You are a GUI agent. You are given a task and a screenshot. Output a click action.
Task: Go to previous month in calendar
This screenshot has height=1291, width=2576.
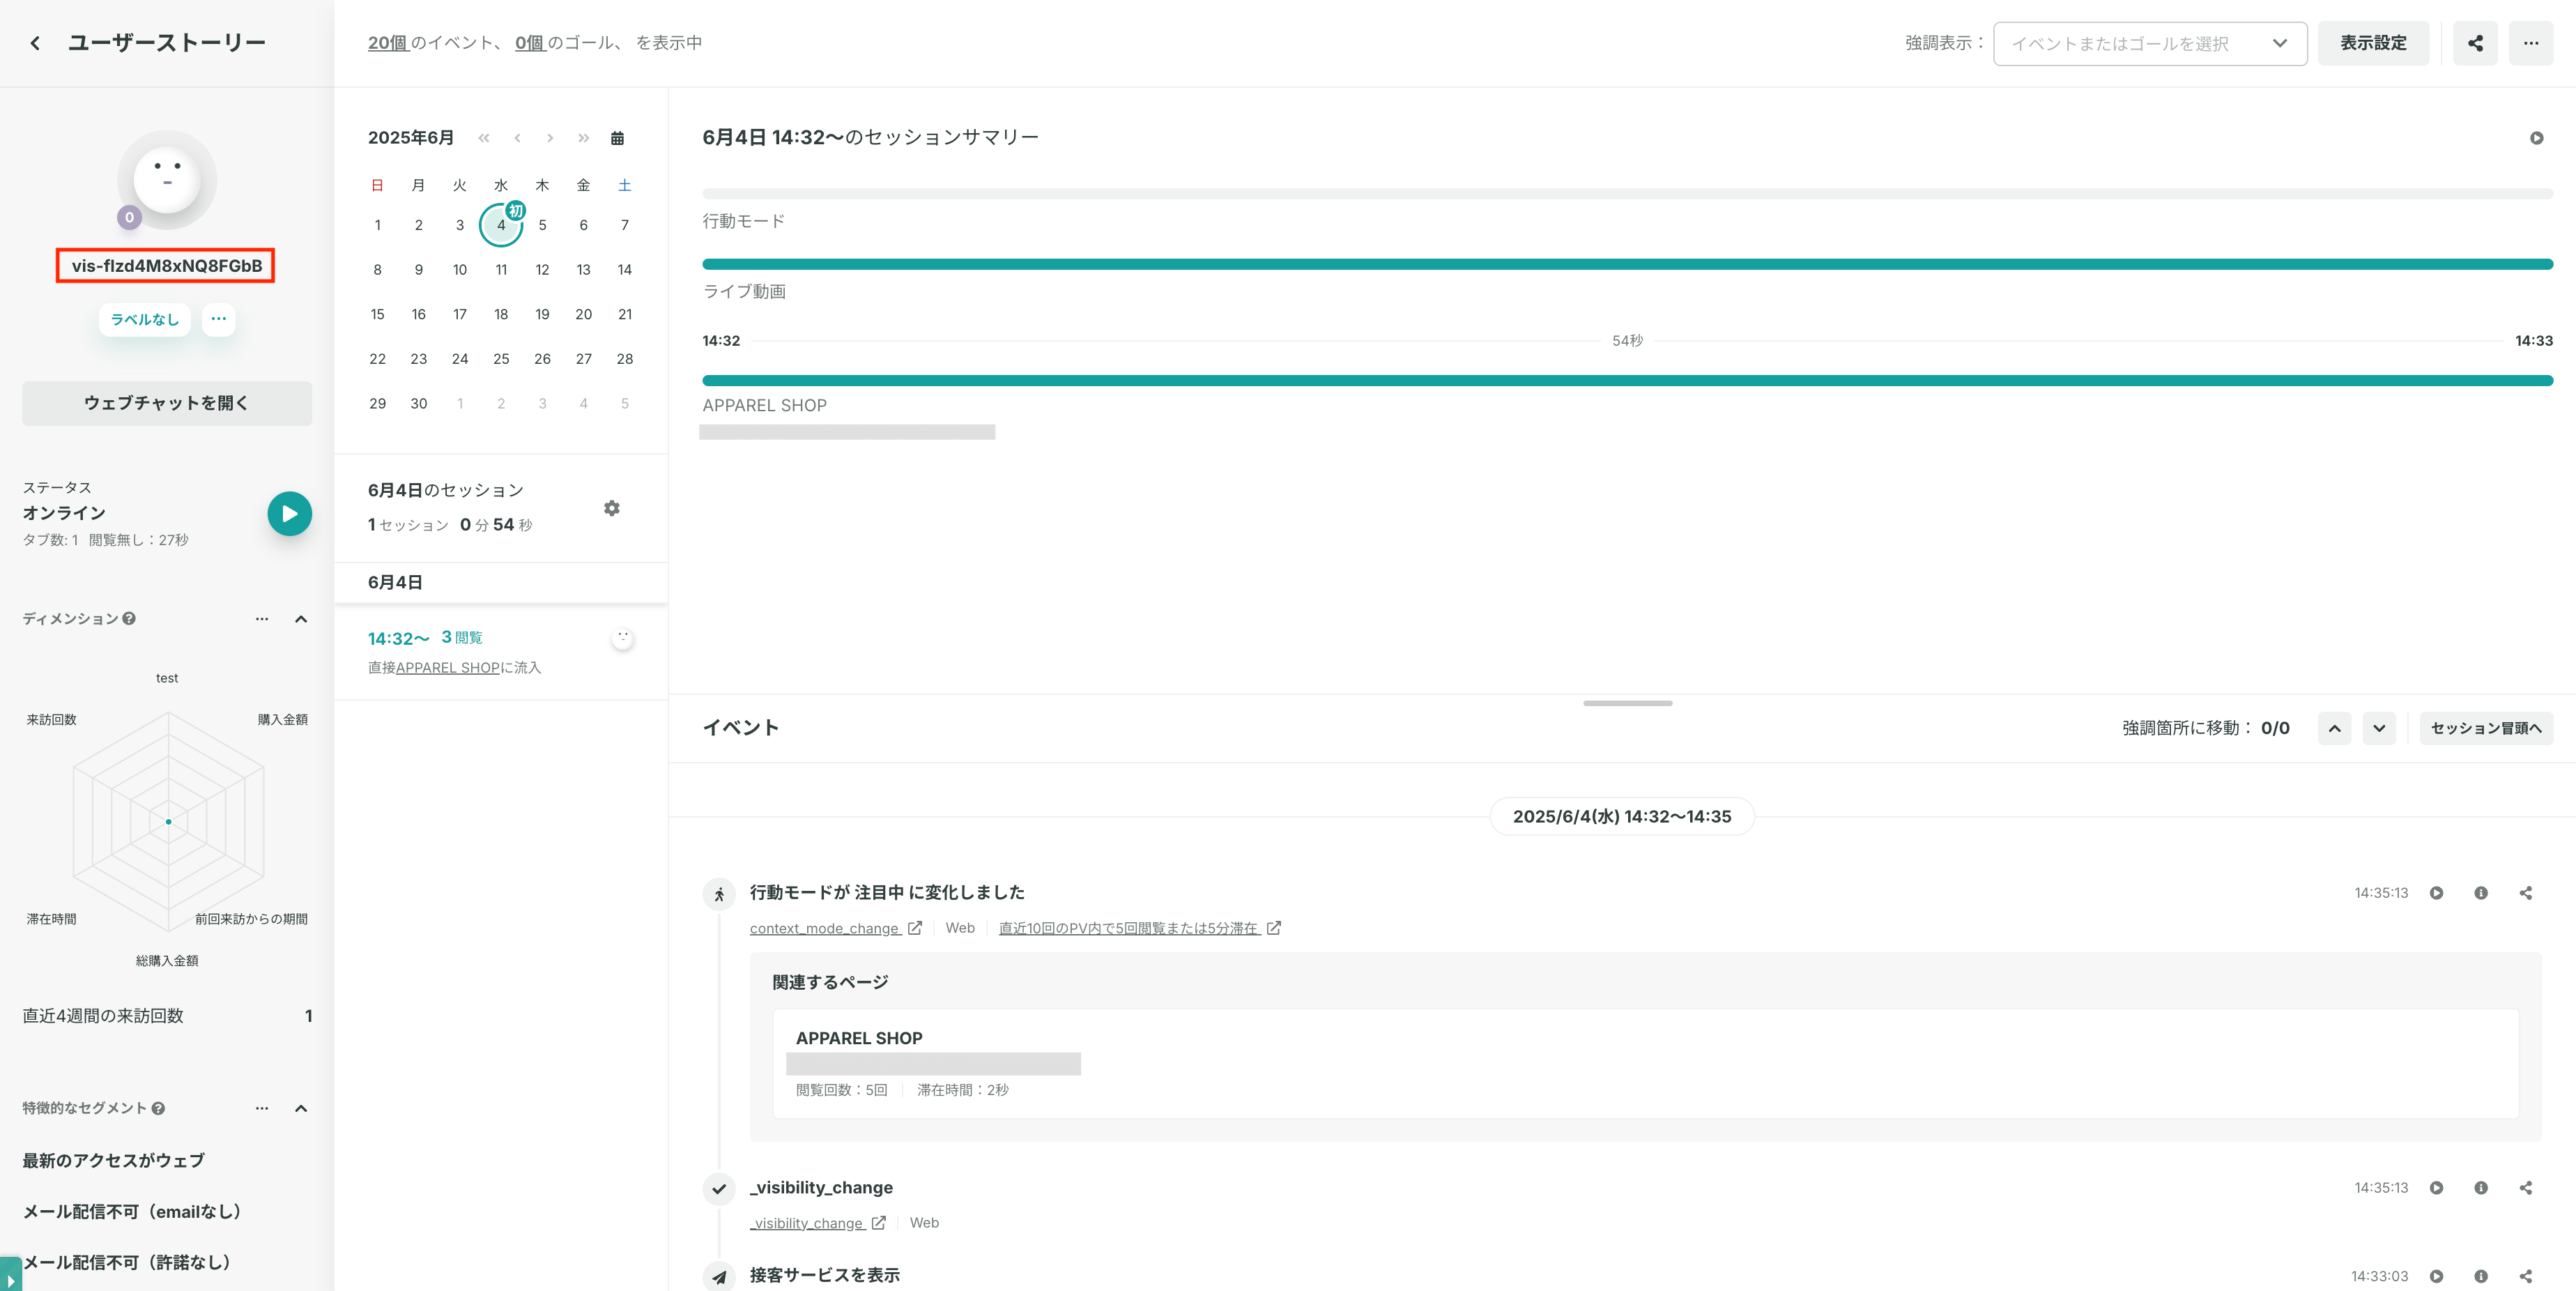(x=517, y=138)
